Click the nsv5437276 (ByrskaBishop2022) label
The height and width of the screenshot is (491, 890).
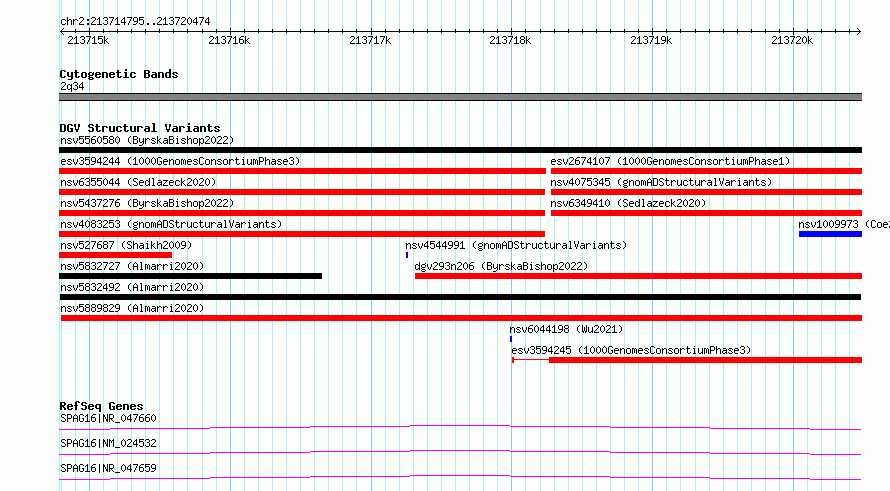(x=147, y=203)
